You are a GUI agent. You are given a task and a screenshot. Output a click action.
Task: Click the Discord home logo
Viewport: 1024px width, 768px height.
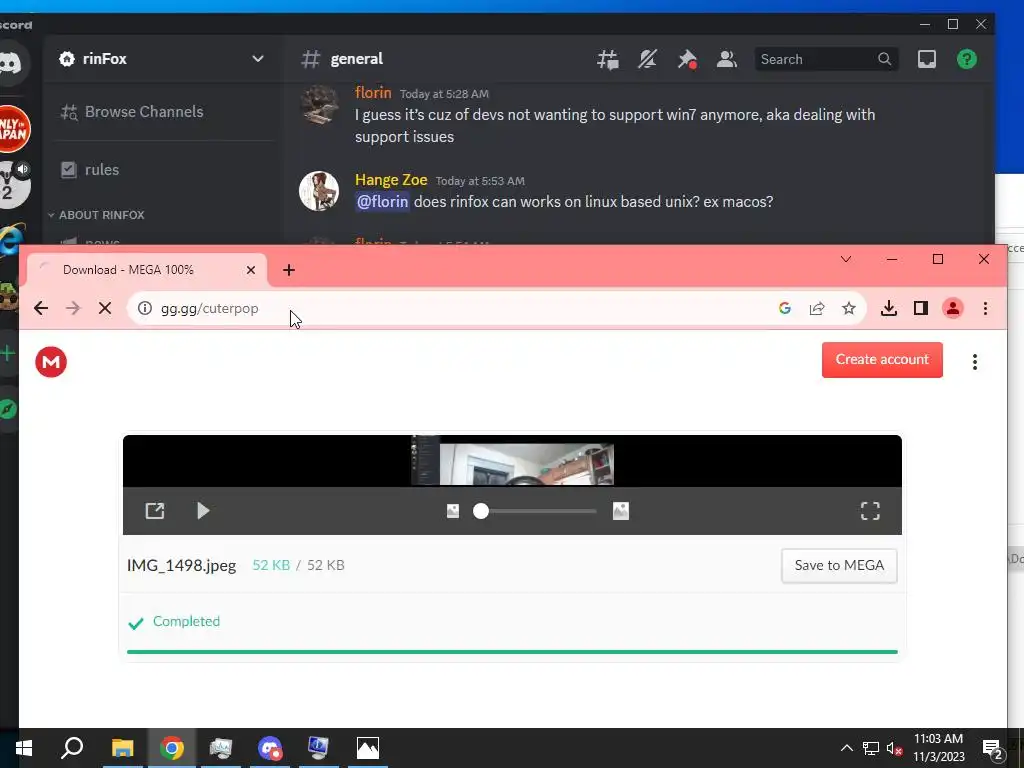10,63
